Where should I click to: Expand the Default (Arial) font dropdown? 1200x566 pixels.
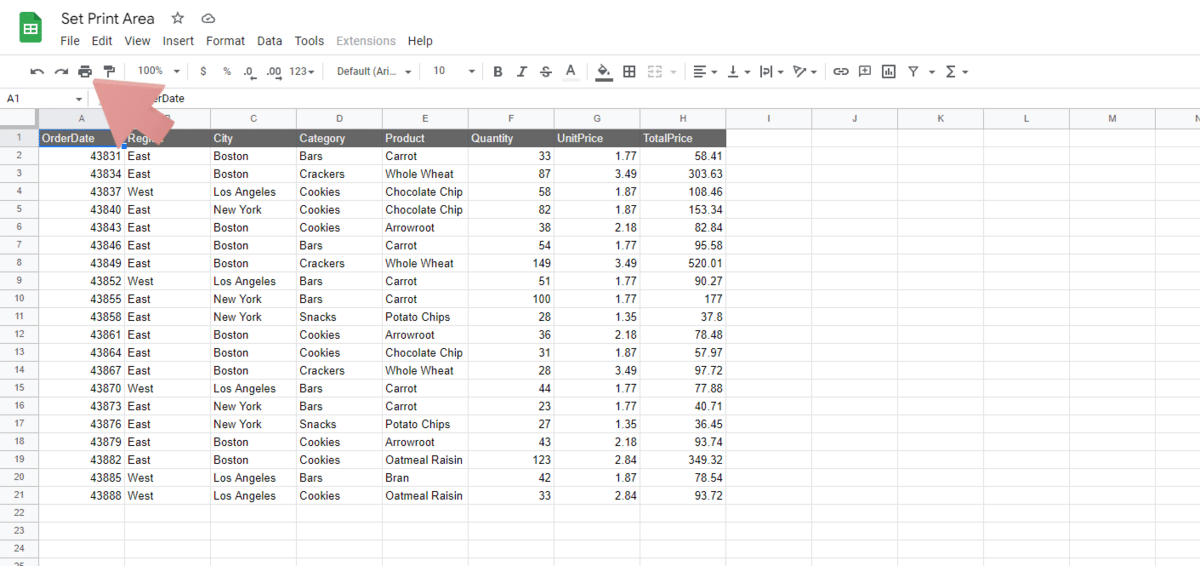click(x=375, y=72)
